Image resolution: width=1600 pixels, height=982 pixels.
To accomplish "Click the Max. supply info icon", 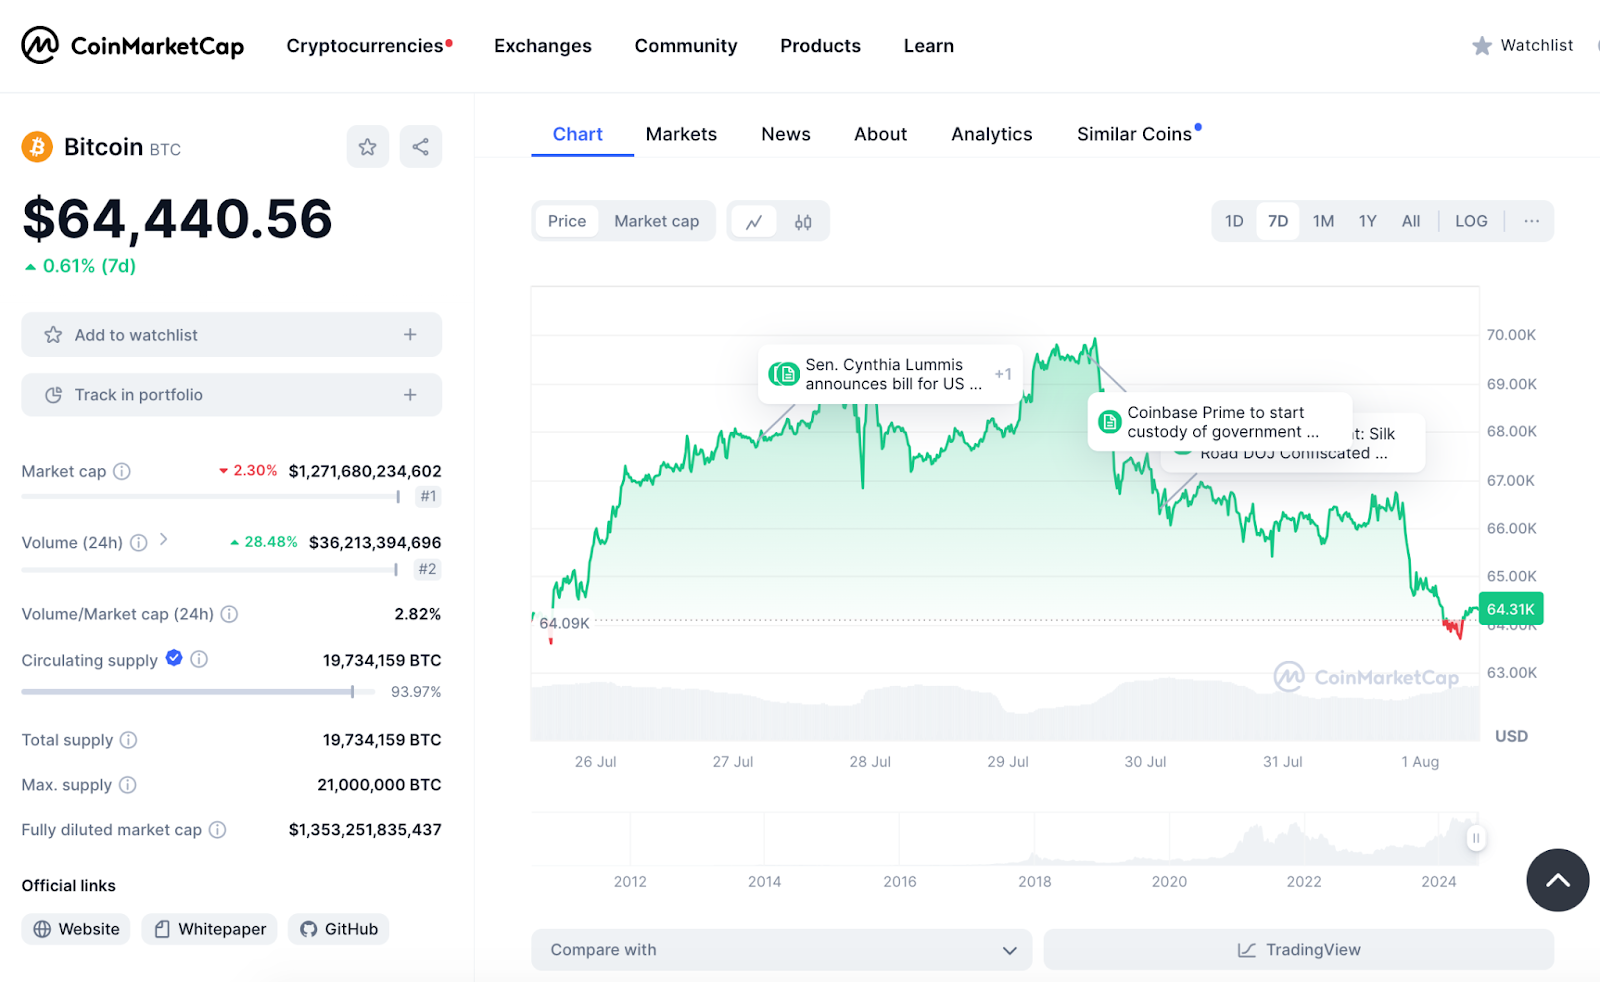I will 127,785.
